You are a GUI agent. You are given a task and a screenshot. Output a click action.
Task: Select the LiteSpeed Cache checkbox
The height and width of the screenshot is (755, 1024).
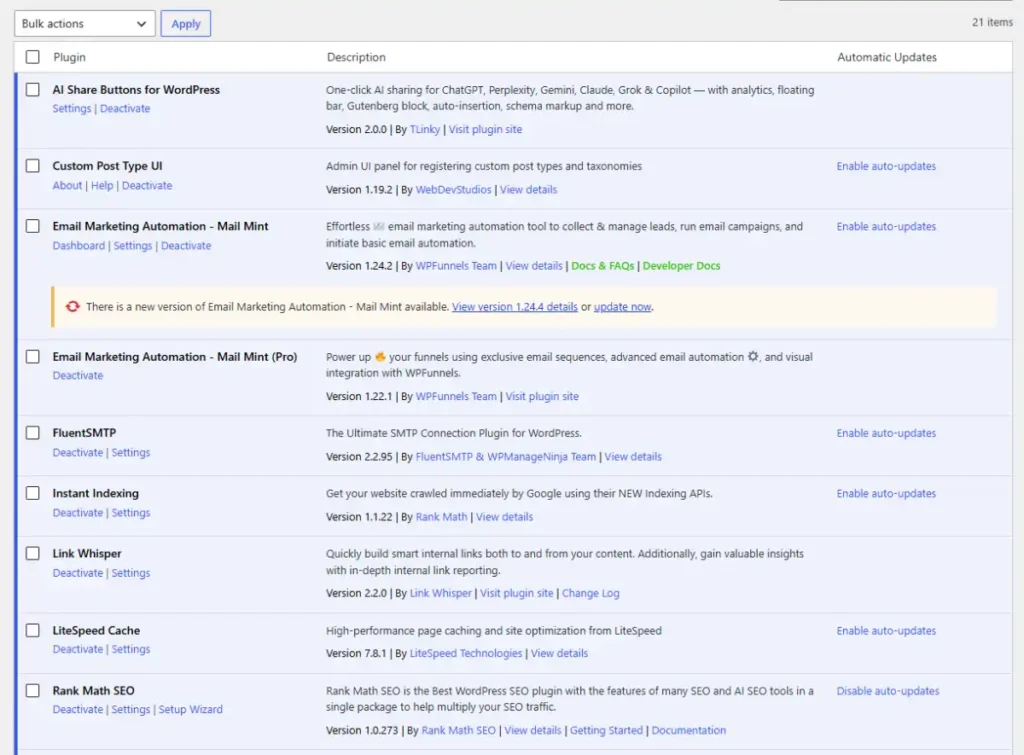coord(33,630)
